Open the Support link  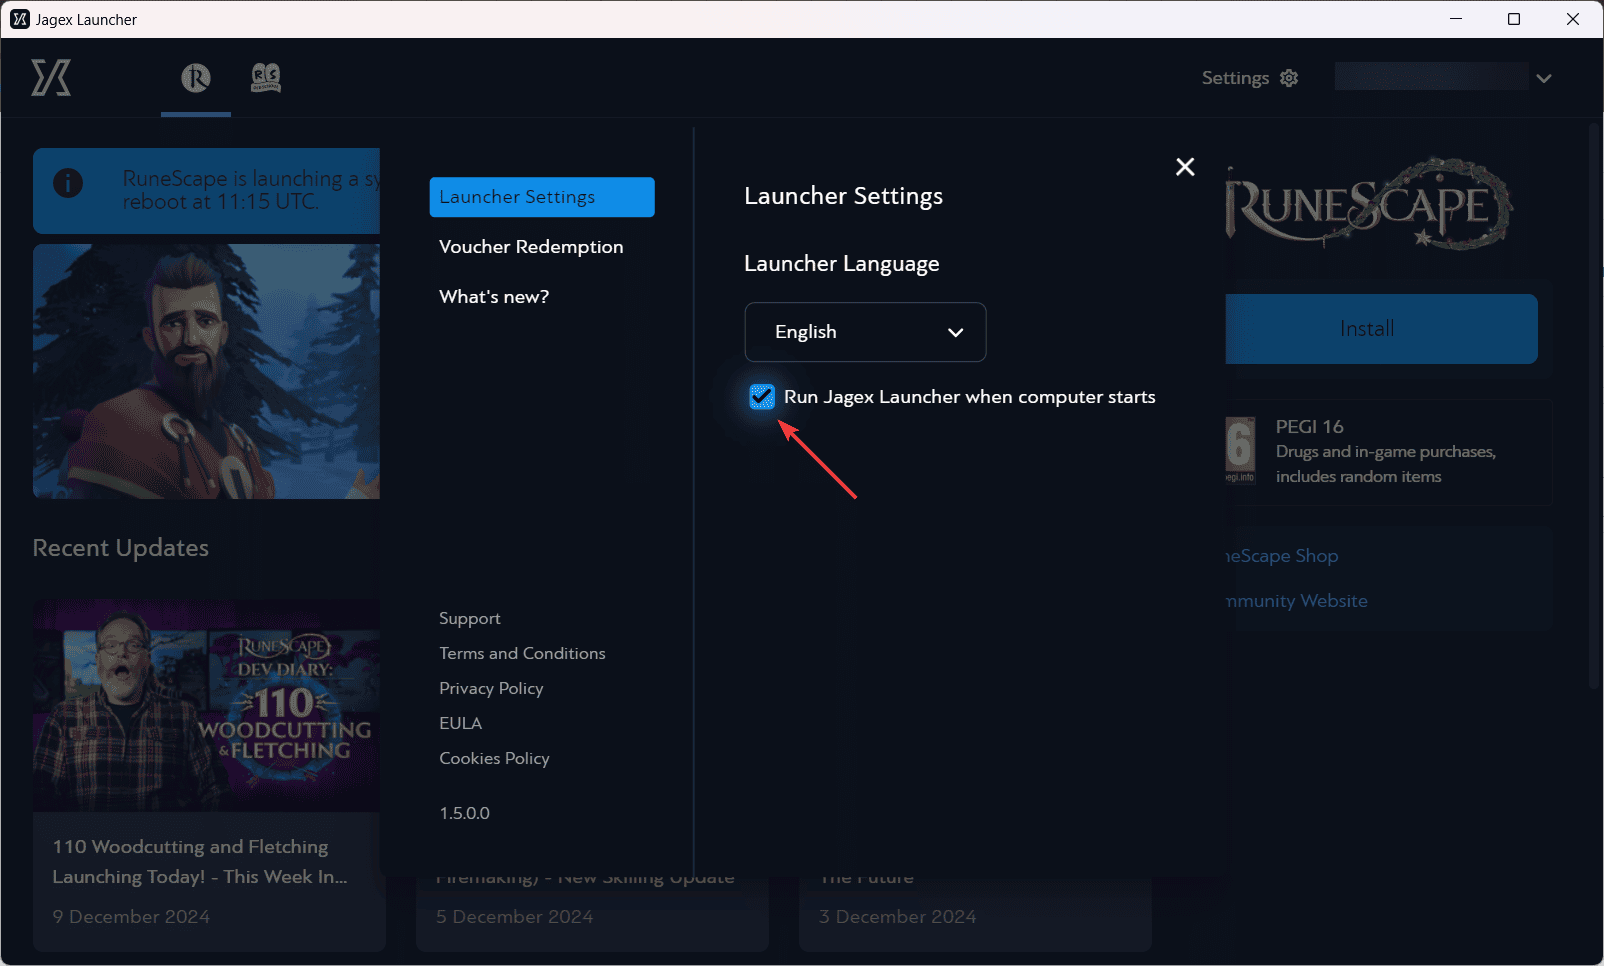[x=470, y=618]
